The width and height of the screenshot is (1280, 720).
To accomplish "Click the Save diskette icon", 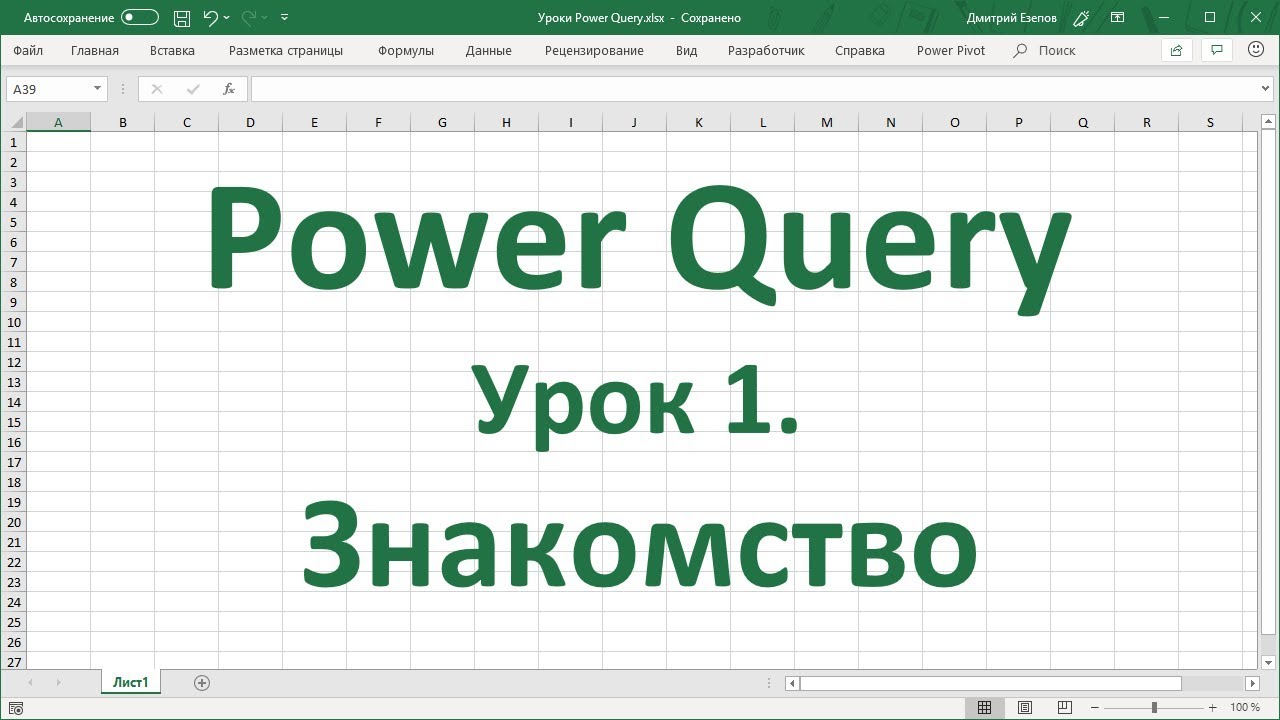I will [x=182, y=18].
